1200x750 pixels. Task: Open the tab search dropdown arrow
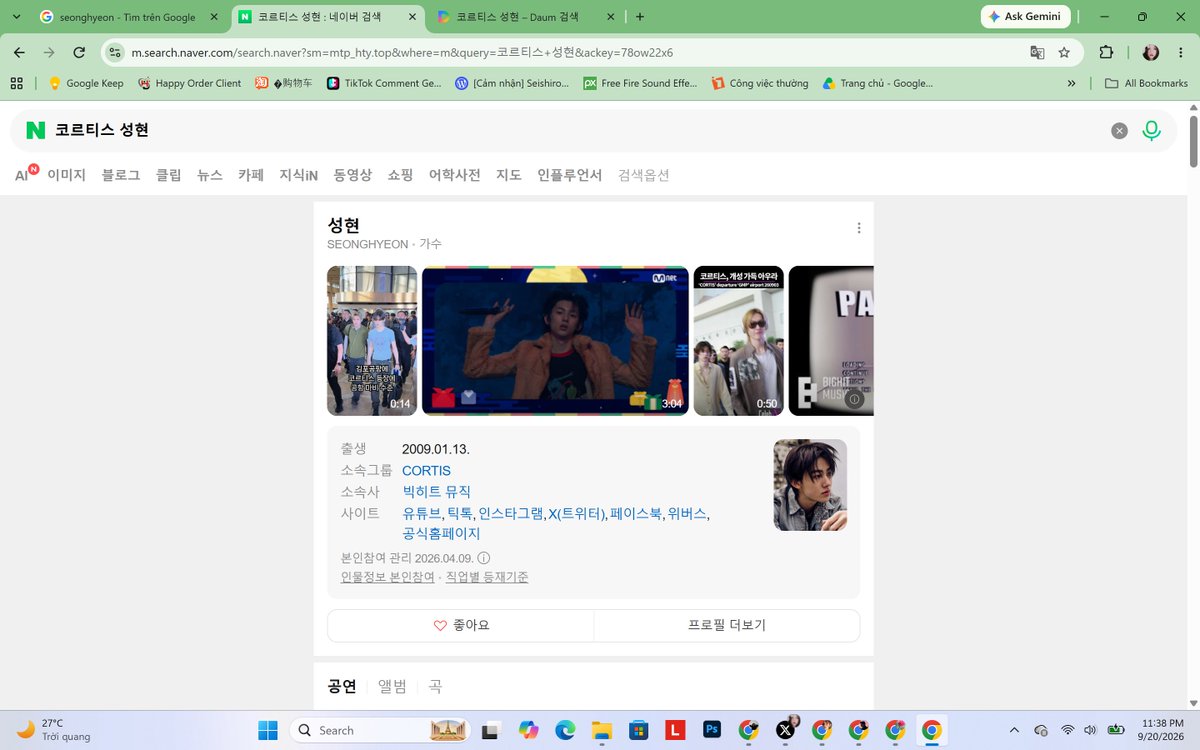pos(16,17)
